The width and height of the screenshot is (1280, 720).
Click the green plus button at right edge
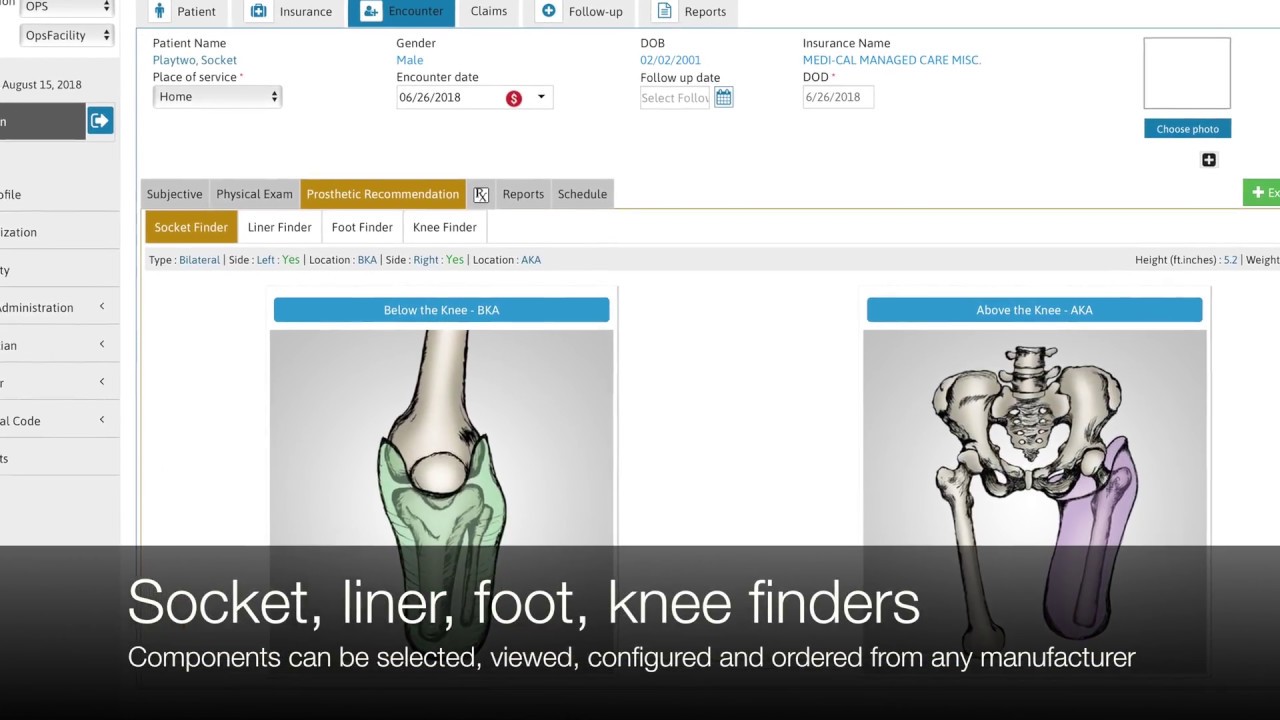click(x=1262, y=193)
